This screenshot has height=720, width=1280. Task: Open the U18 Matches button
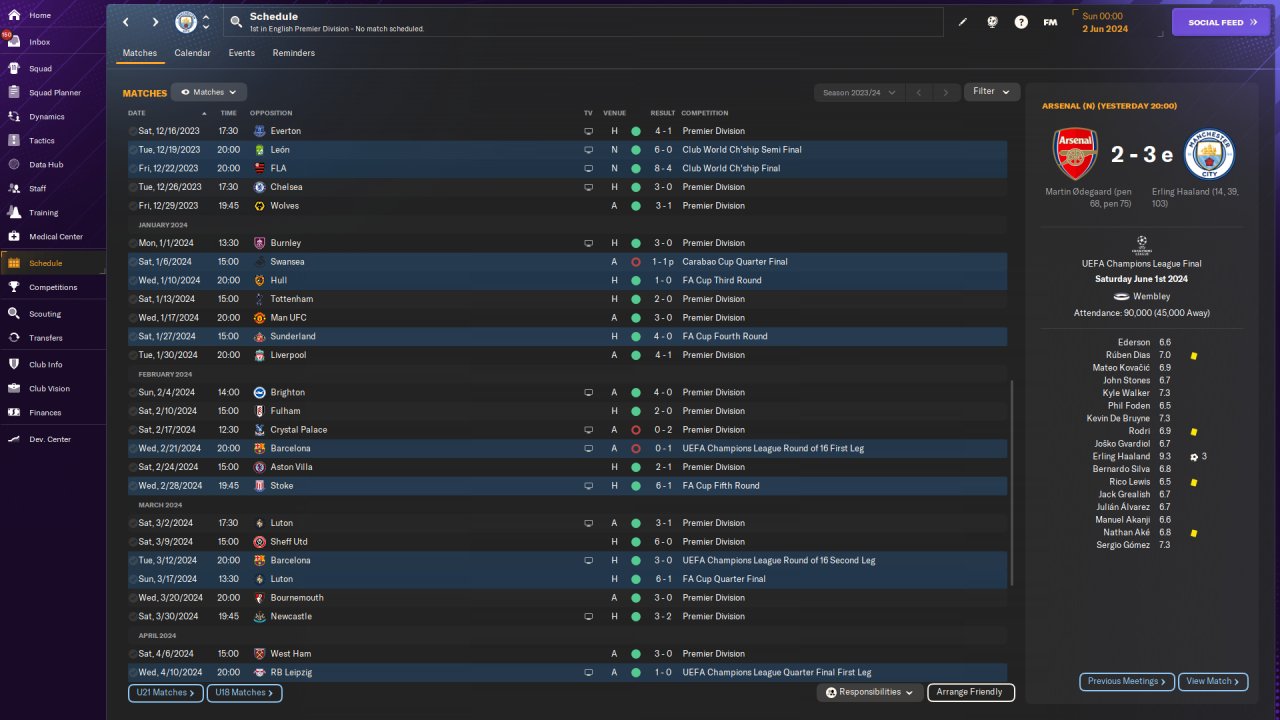(x=244, y=692)
